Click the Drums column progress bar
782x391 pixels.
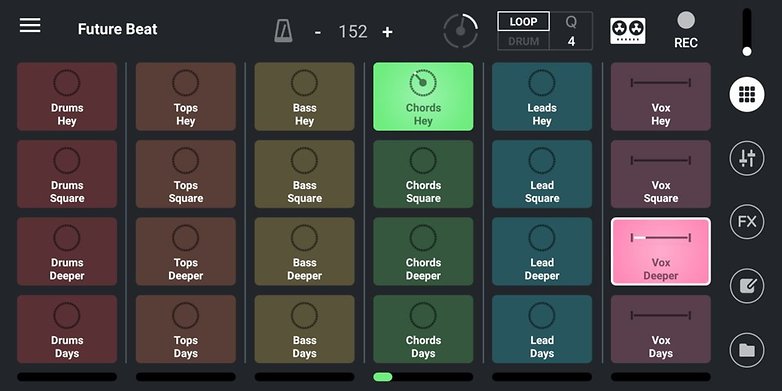coord(67,377)
